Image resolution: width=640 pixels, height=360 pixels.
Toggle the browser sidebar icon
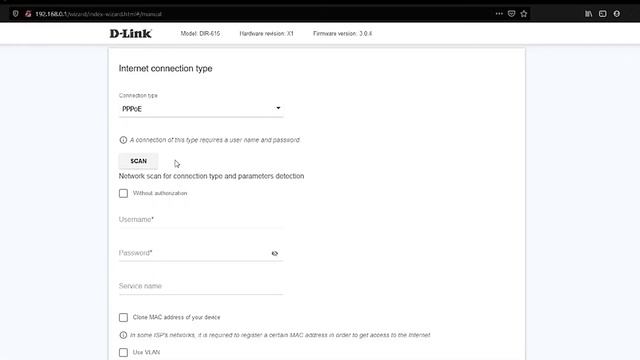pyautogui.click(x=602, y=14)
